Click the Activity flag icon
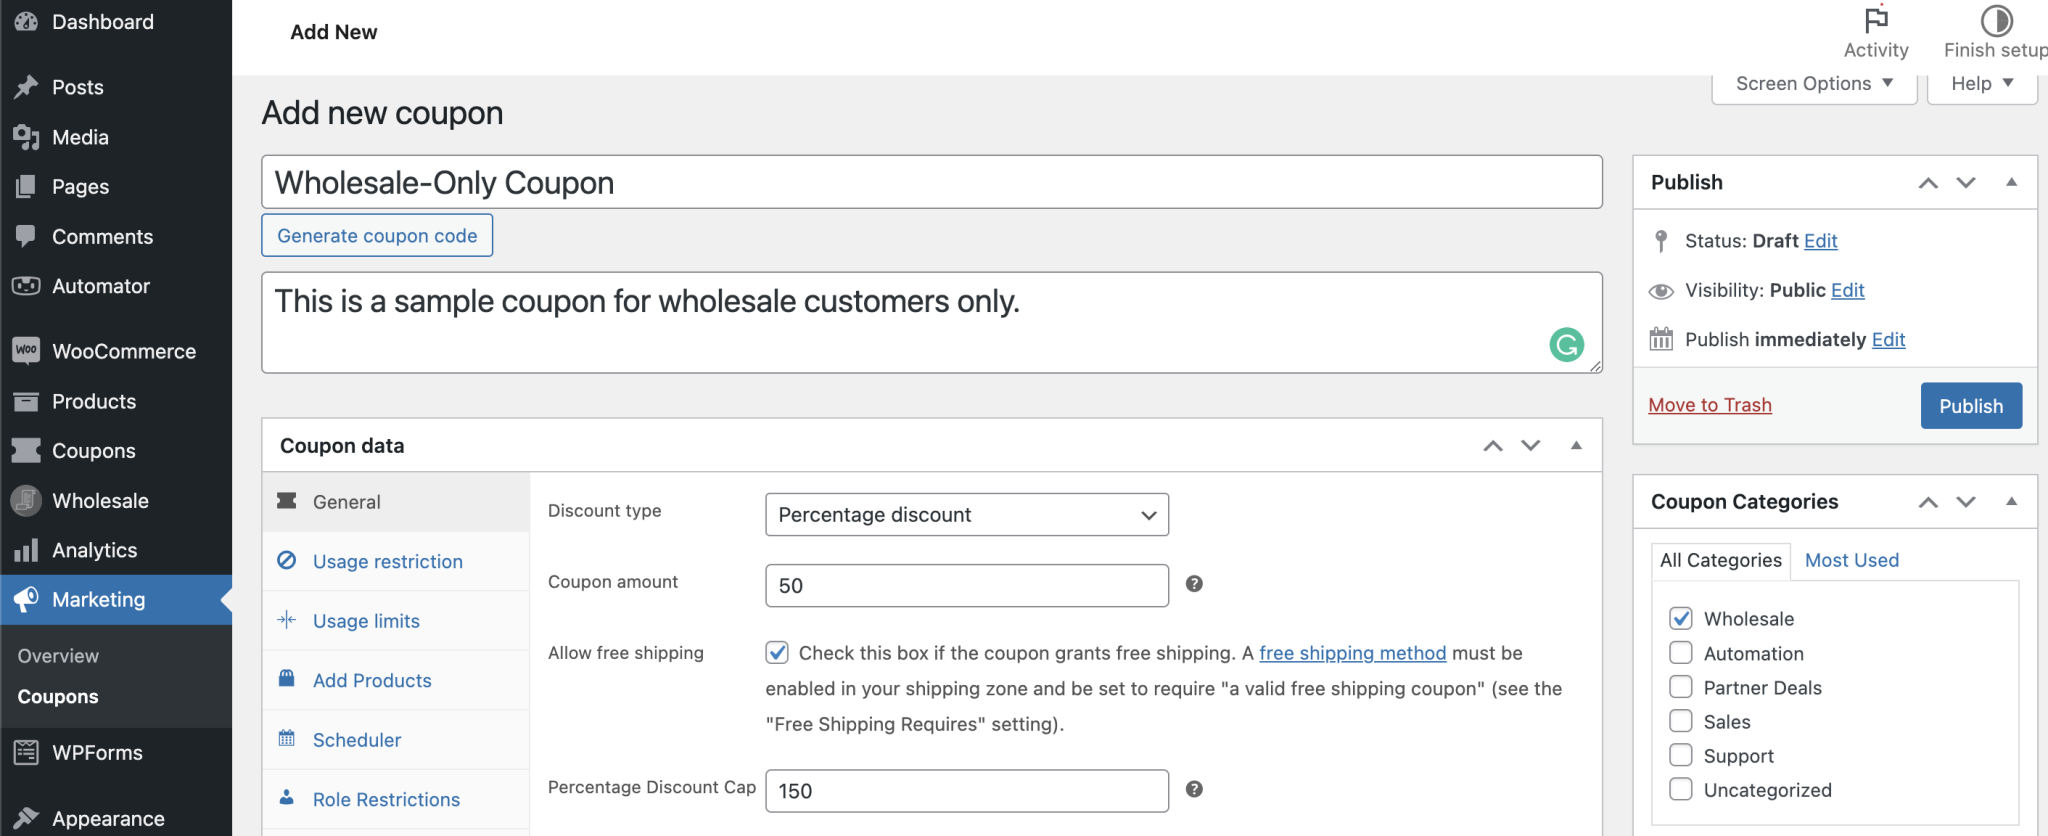The width and height of the screenshot is (2048, 836). (x=1876, y=20)
